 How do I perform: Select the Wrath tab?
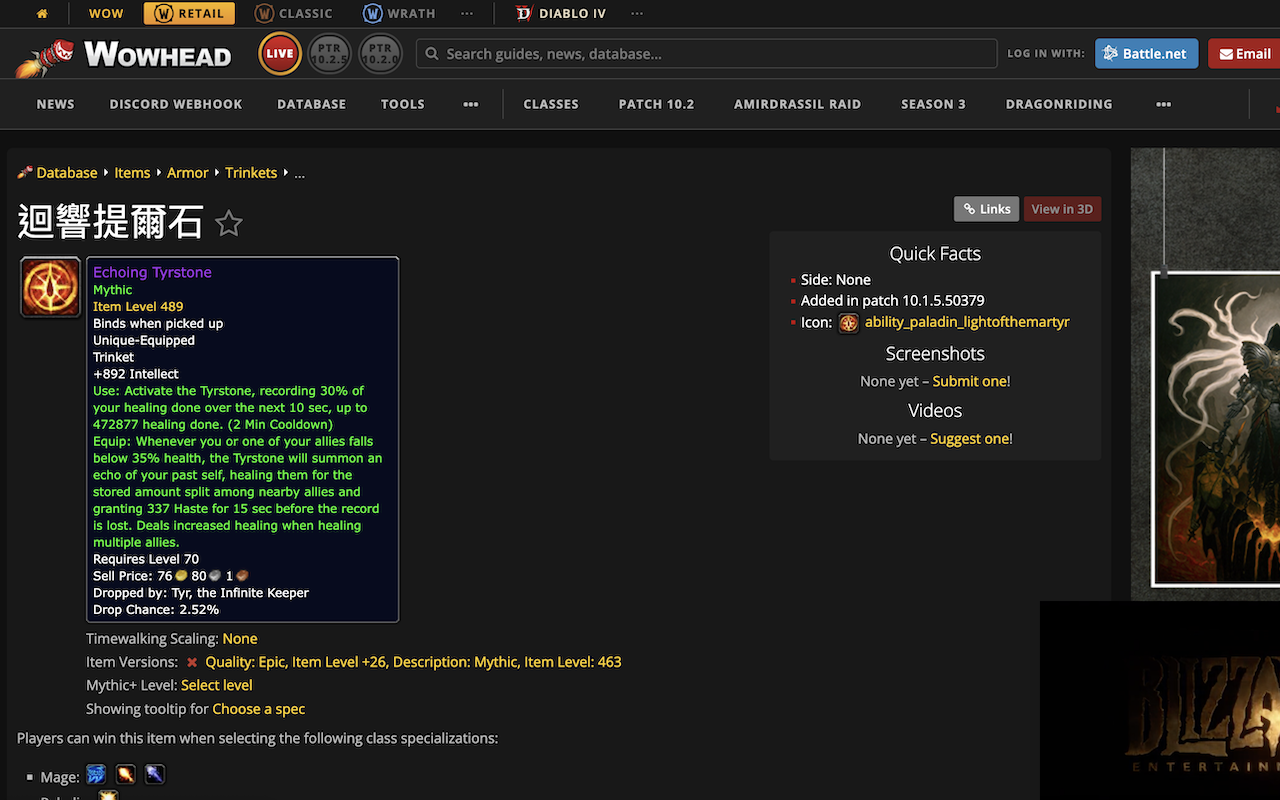click(x=399, y=14)
